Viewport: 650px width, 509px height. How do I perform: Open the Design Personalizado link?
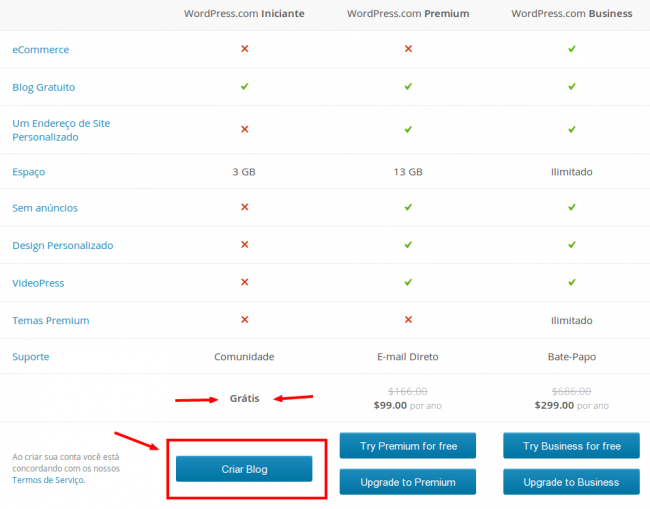pos(63,245)
